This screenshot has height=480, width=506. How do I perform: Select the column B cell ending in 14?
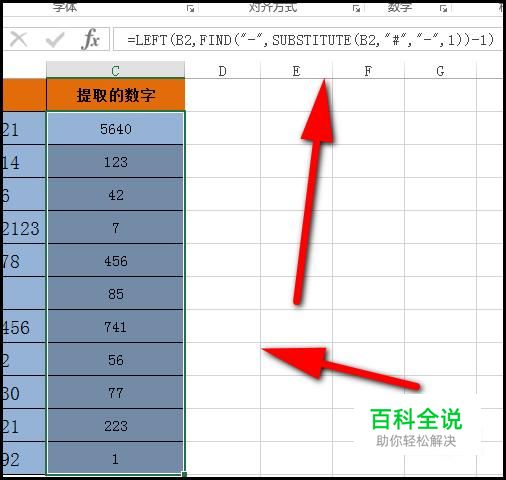point(24,161)
